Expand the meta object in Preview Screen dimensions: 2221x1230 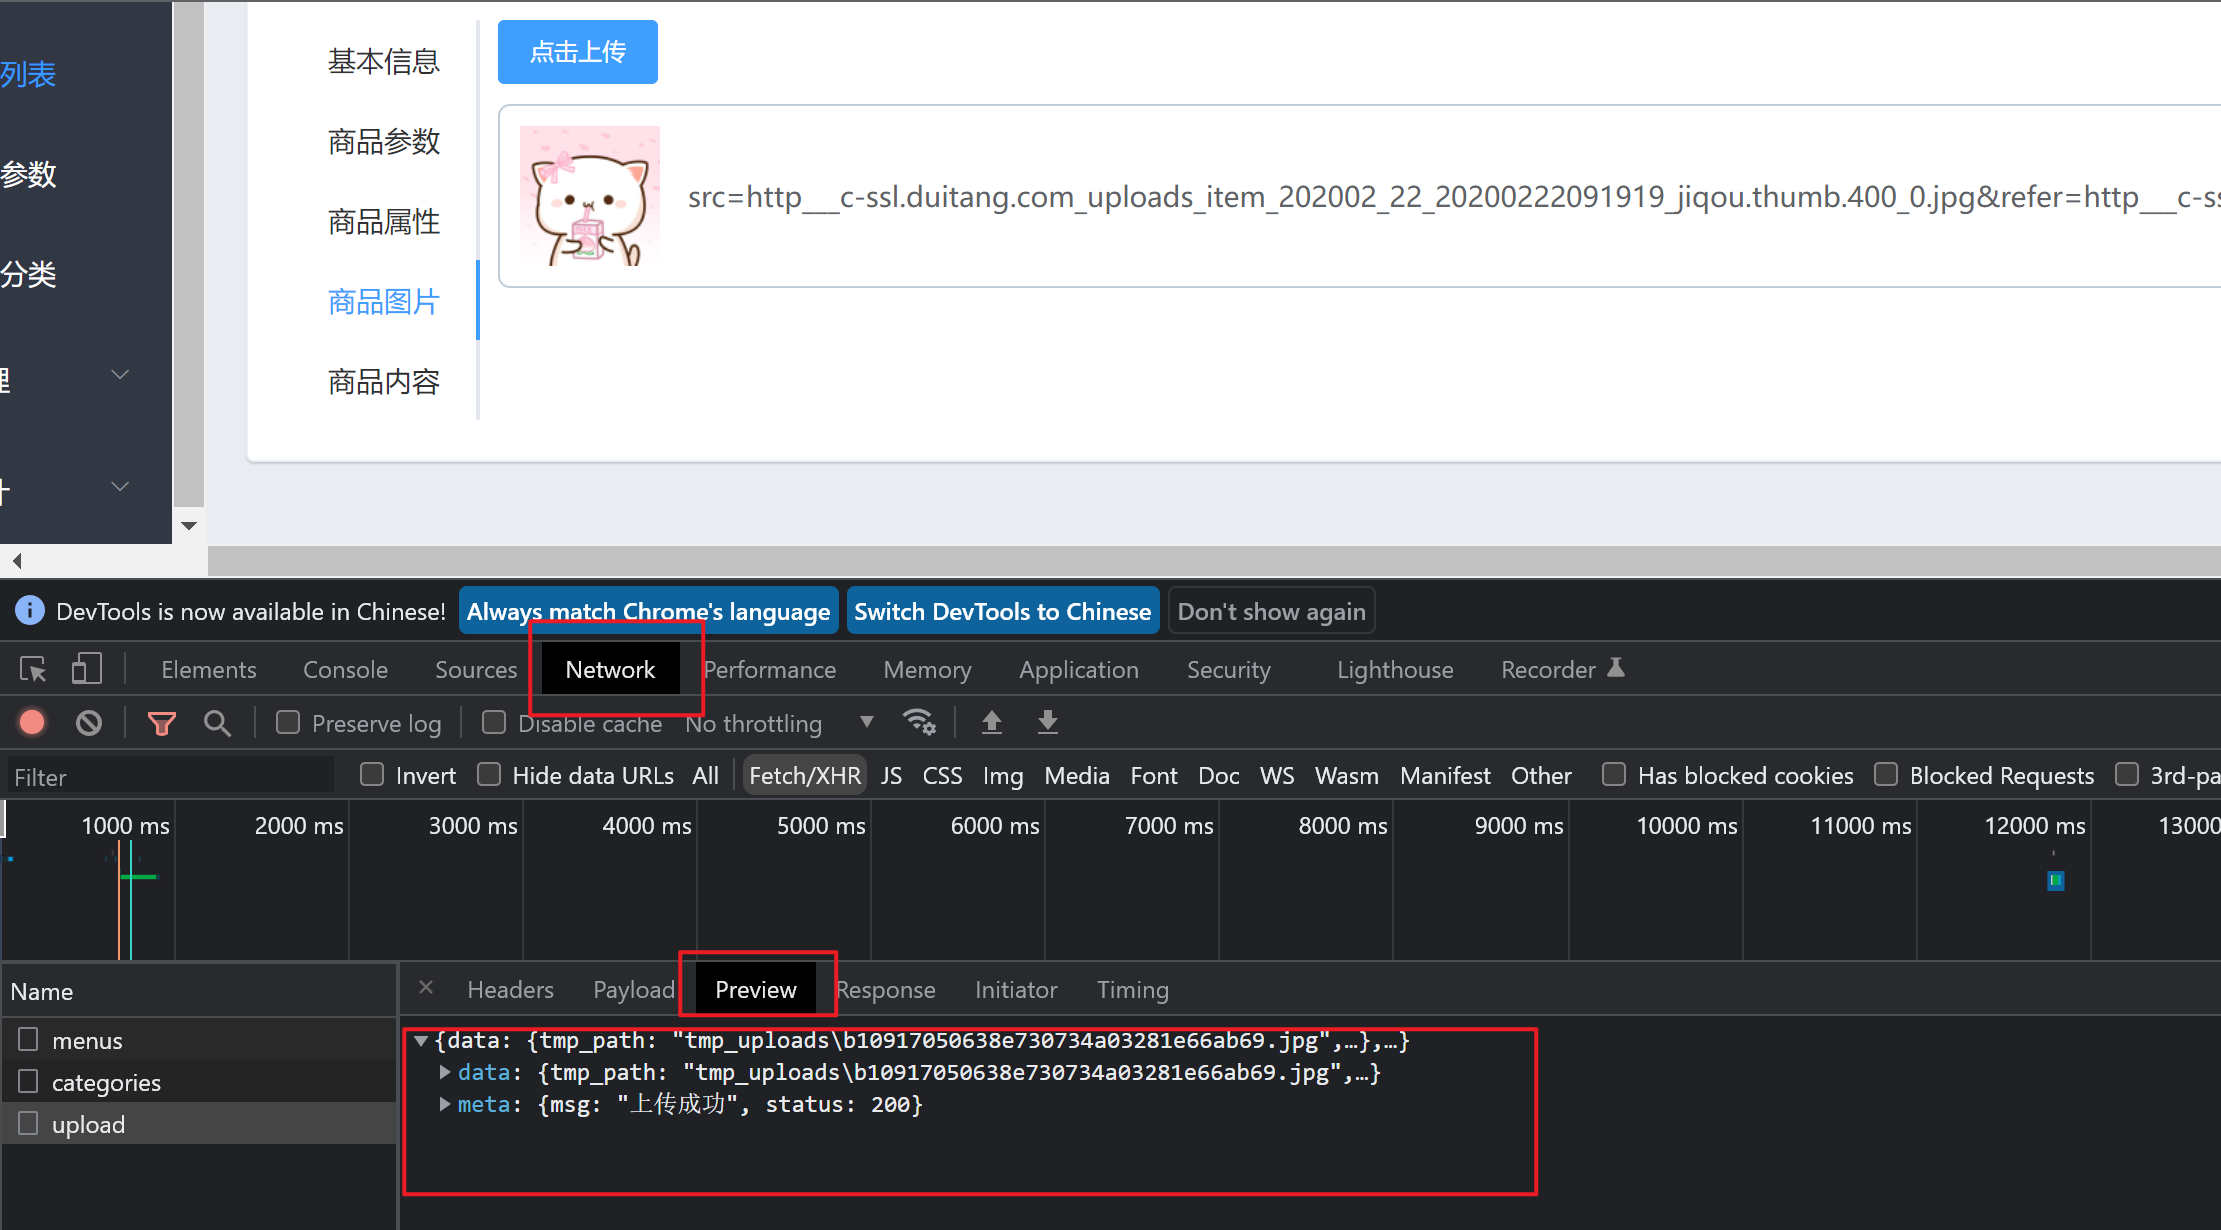click(444, 1104)
